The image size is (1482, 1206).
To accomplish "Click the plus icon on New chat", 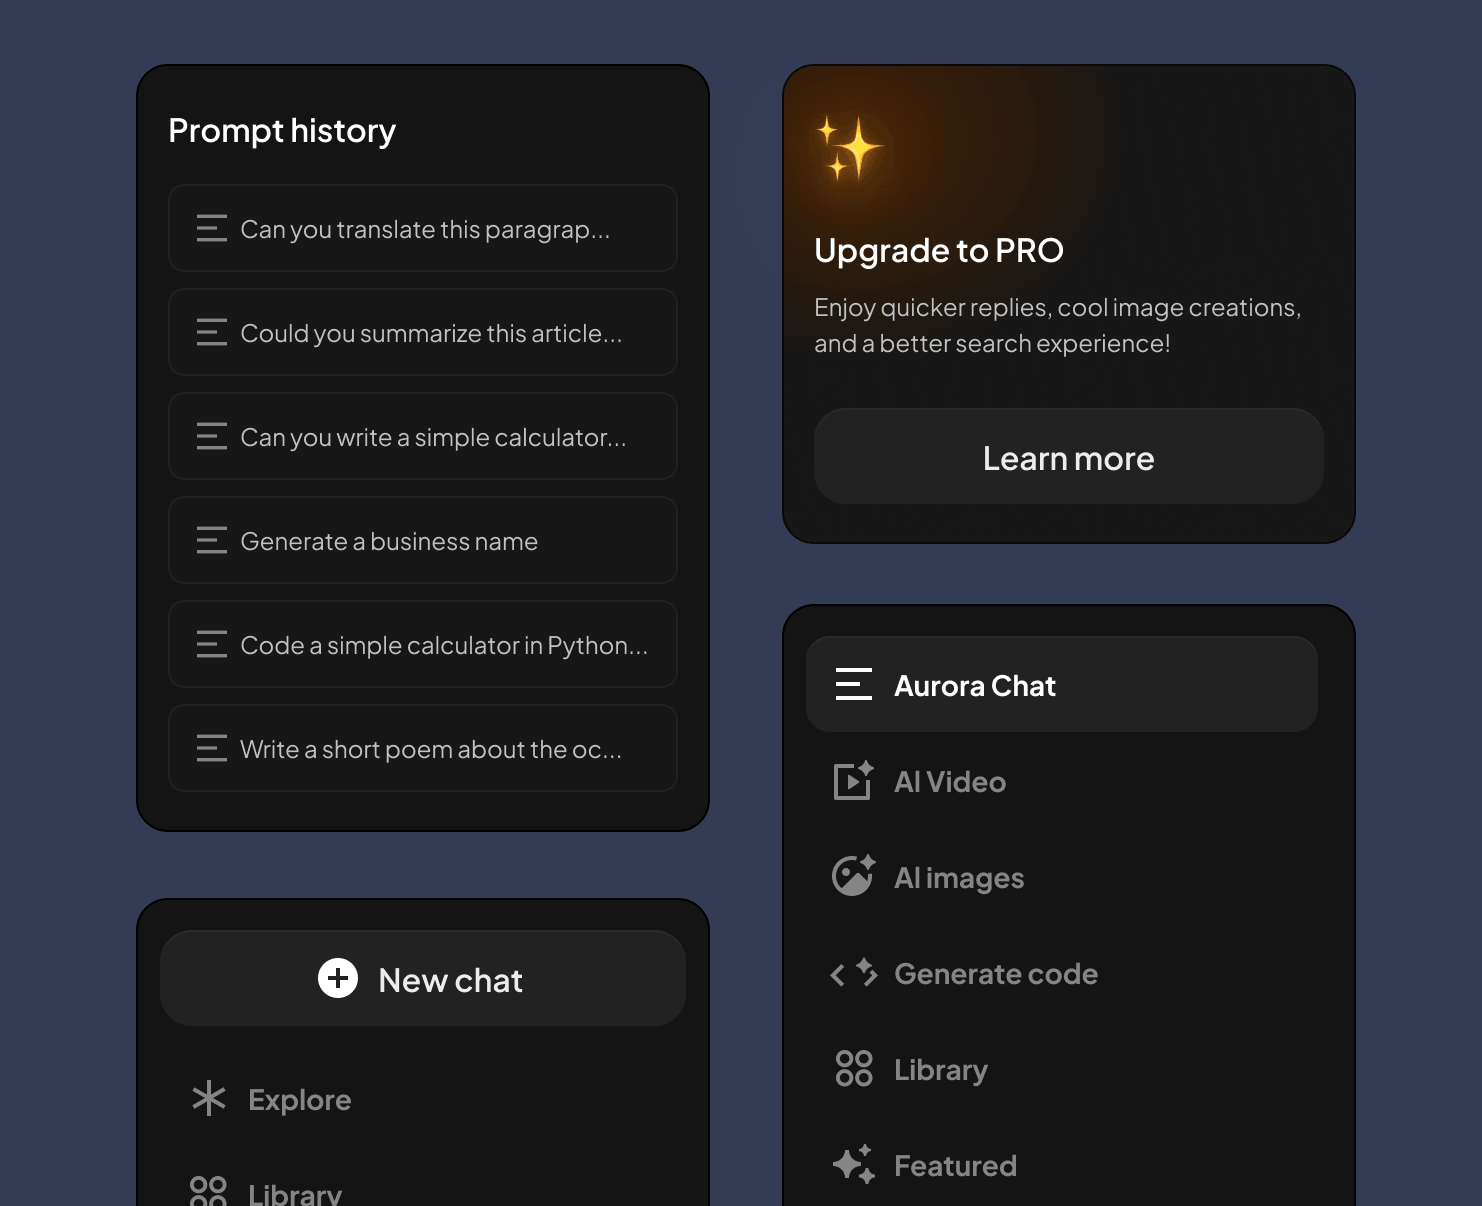I will [x=337, y=979].
